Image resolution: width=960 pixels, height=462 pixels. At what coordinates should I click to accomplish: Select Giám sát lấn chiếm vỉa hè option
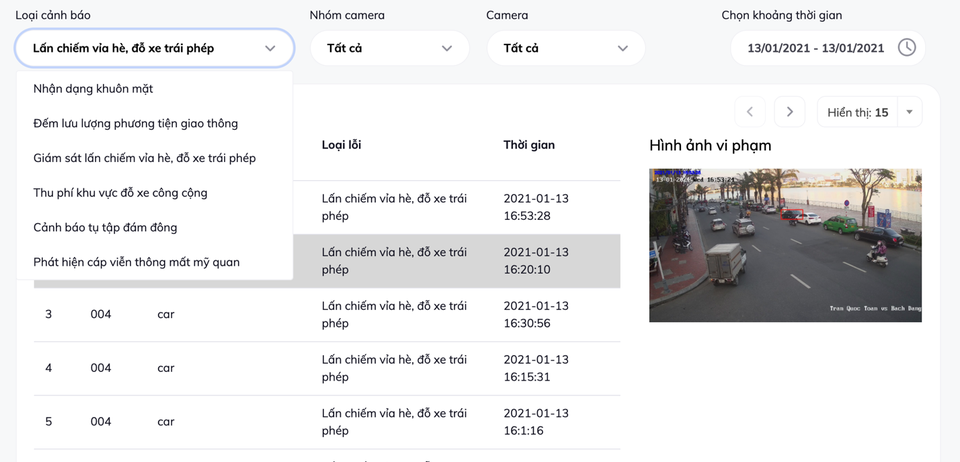pyautogui.click(x=154, y=158)
